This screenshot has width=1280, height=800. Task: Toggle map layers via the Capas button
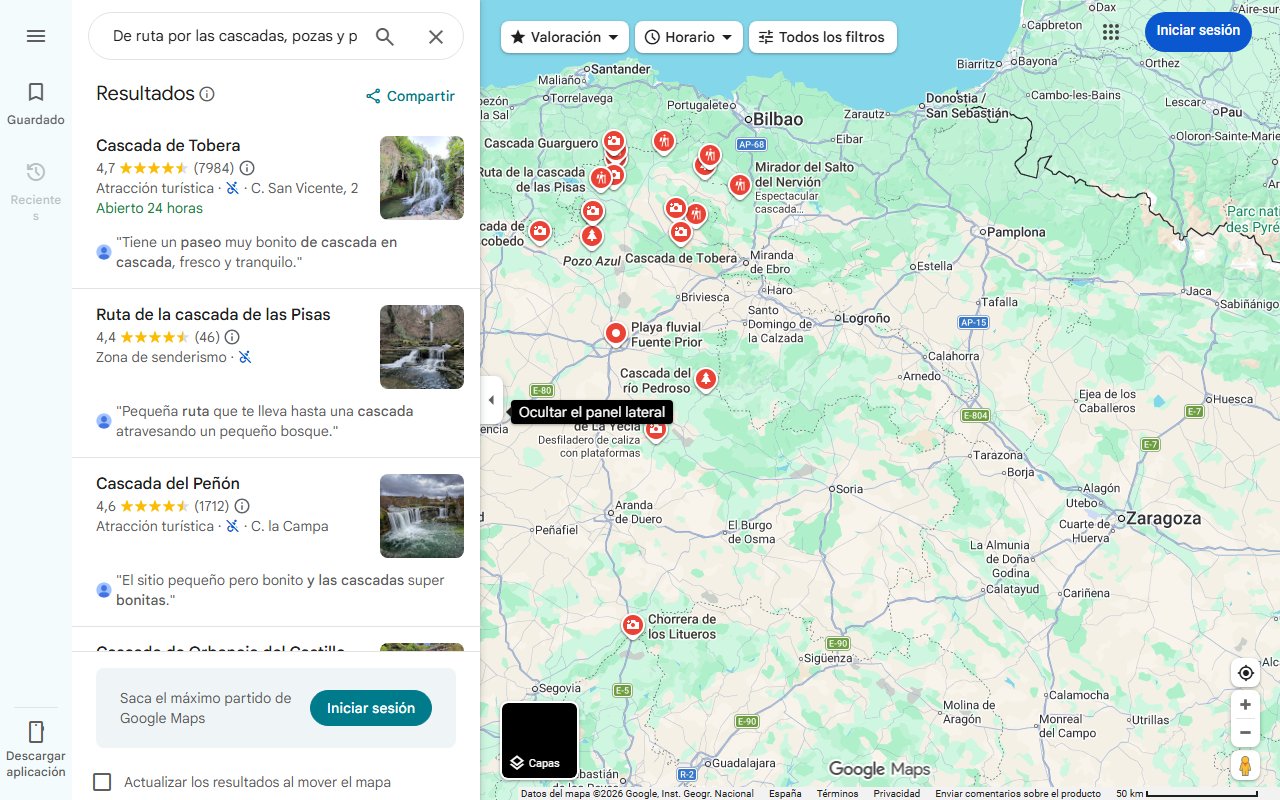(538, 740)
